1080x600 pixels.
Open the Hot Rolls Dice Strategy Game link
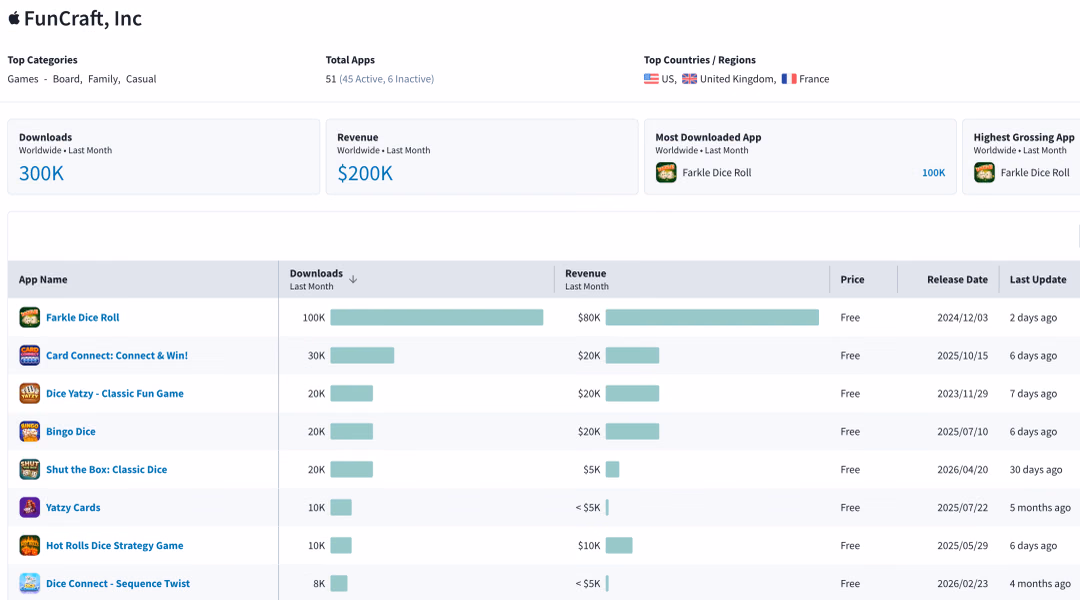115,546
